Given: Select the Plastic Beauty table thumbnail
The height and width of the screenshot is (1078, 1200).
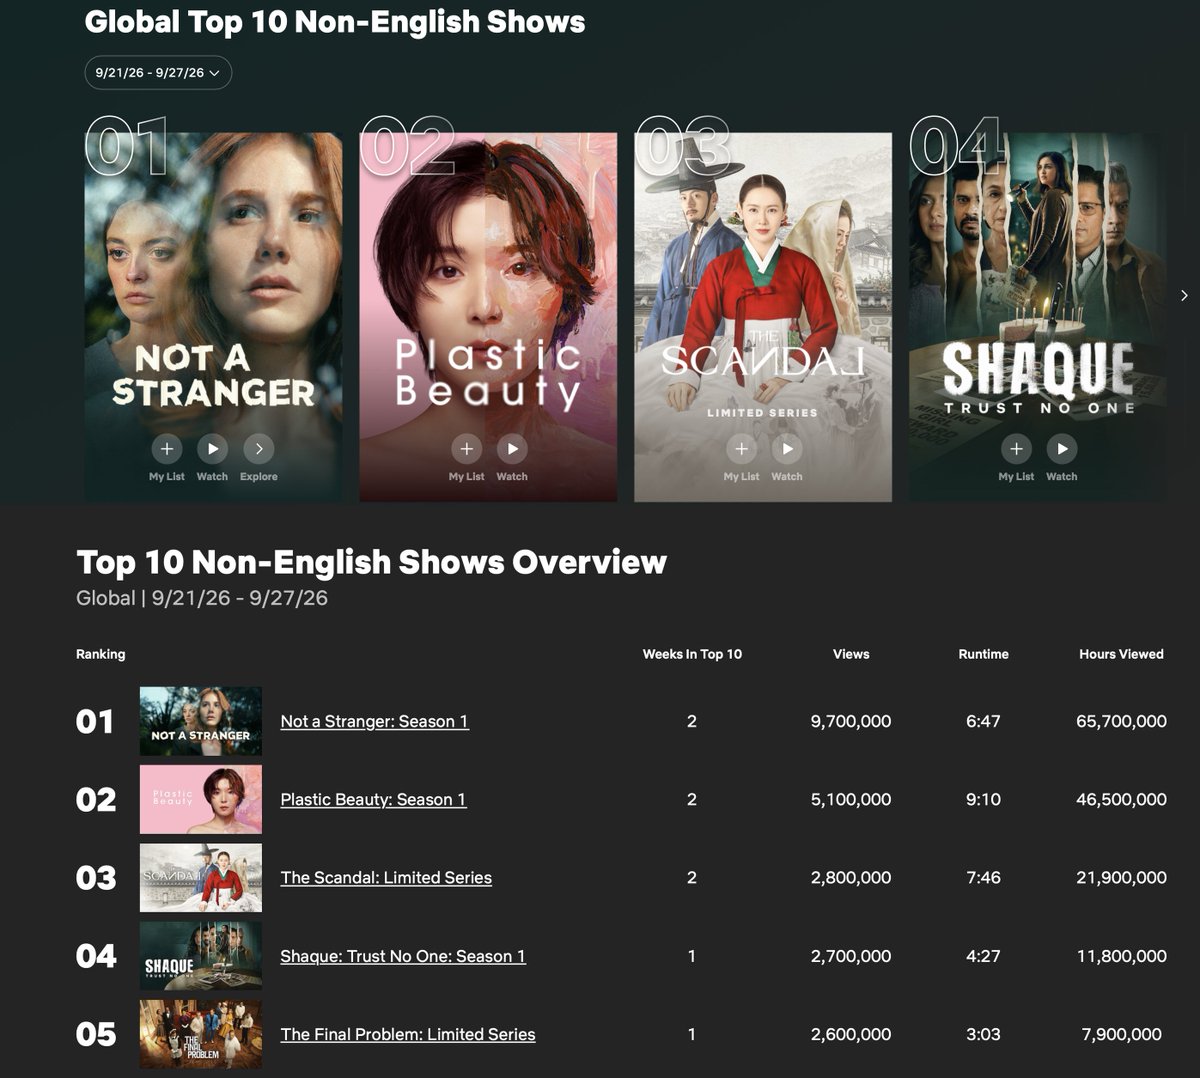Looking at the screenshot, I should click(x=201, y=799).
